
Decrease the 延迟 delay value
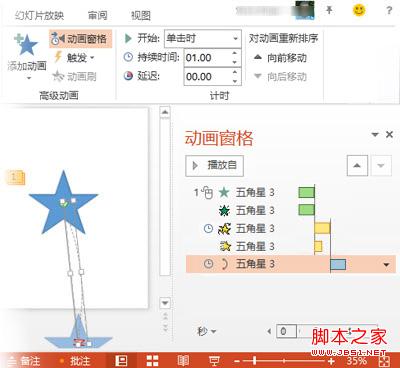coord(235,81)
